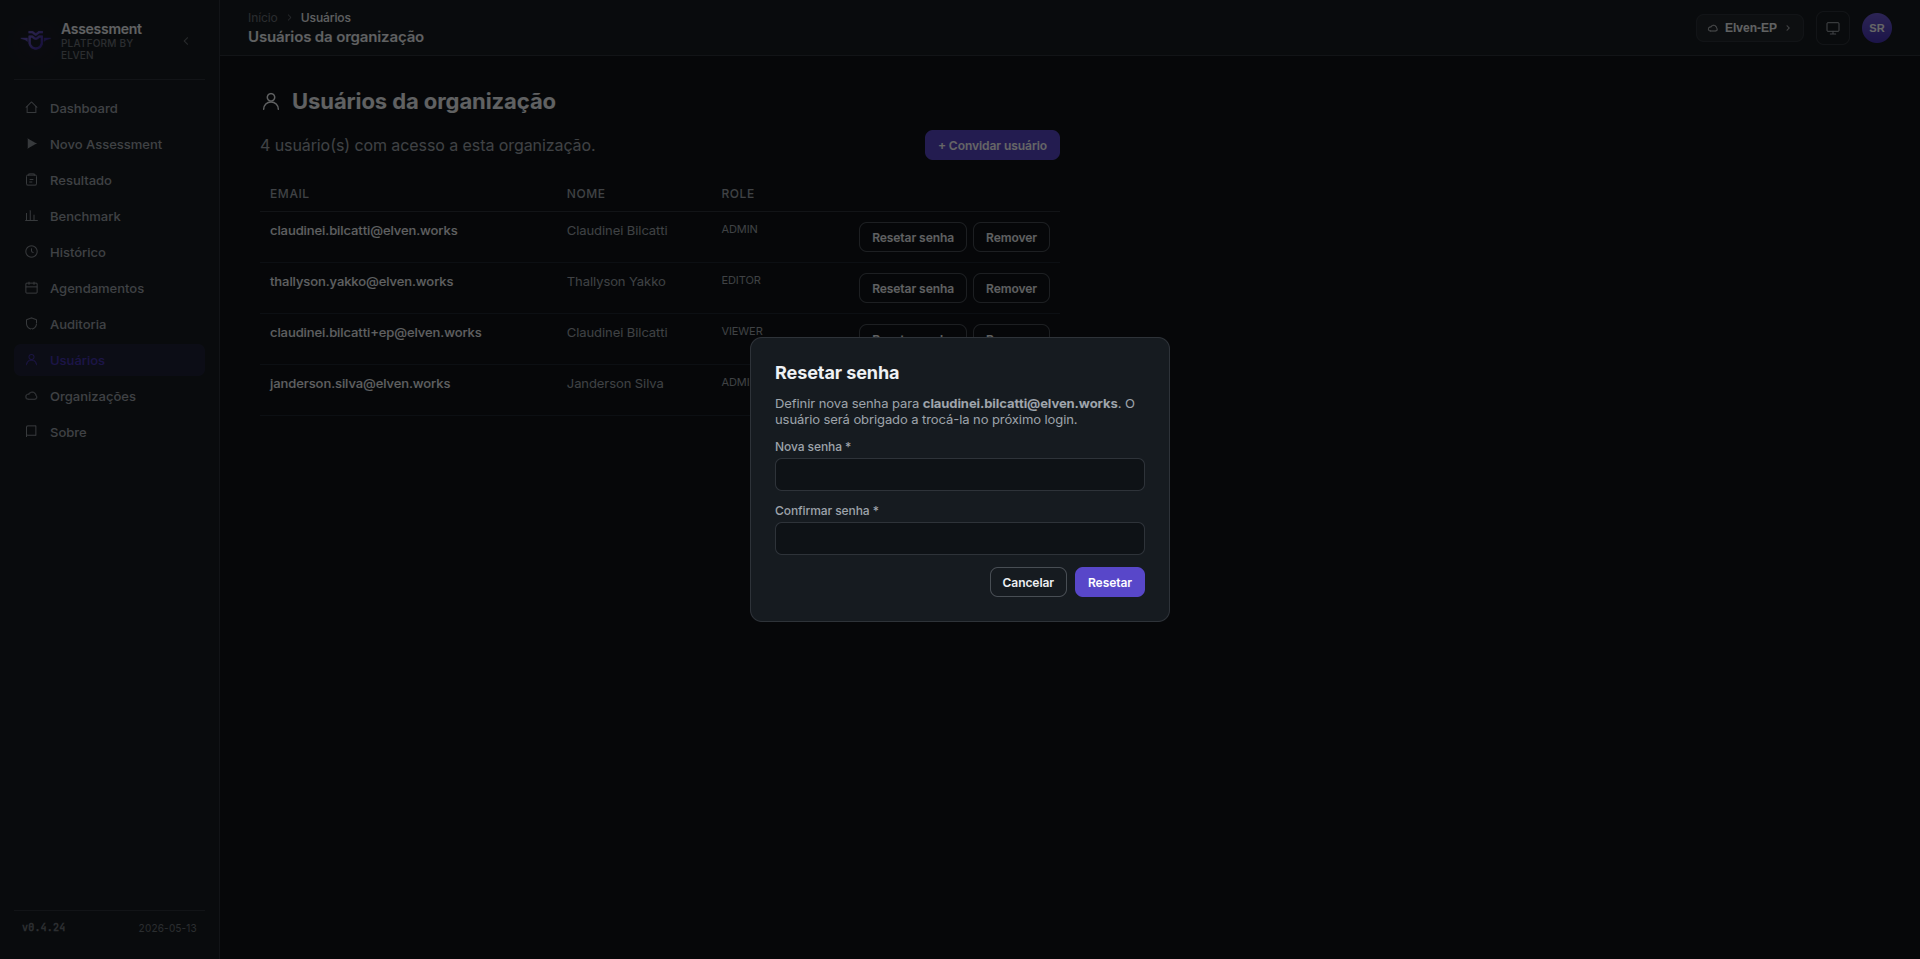Remove user thallyson.yakko@elven.works
Screen dimensions: 1920x959
point(1011,288)
